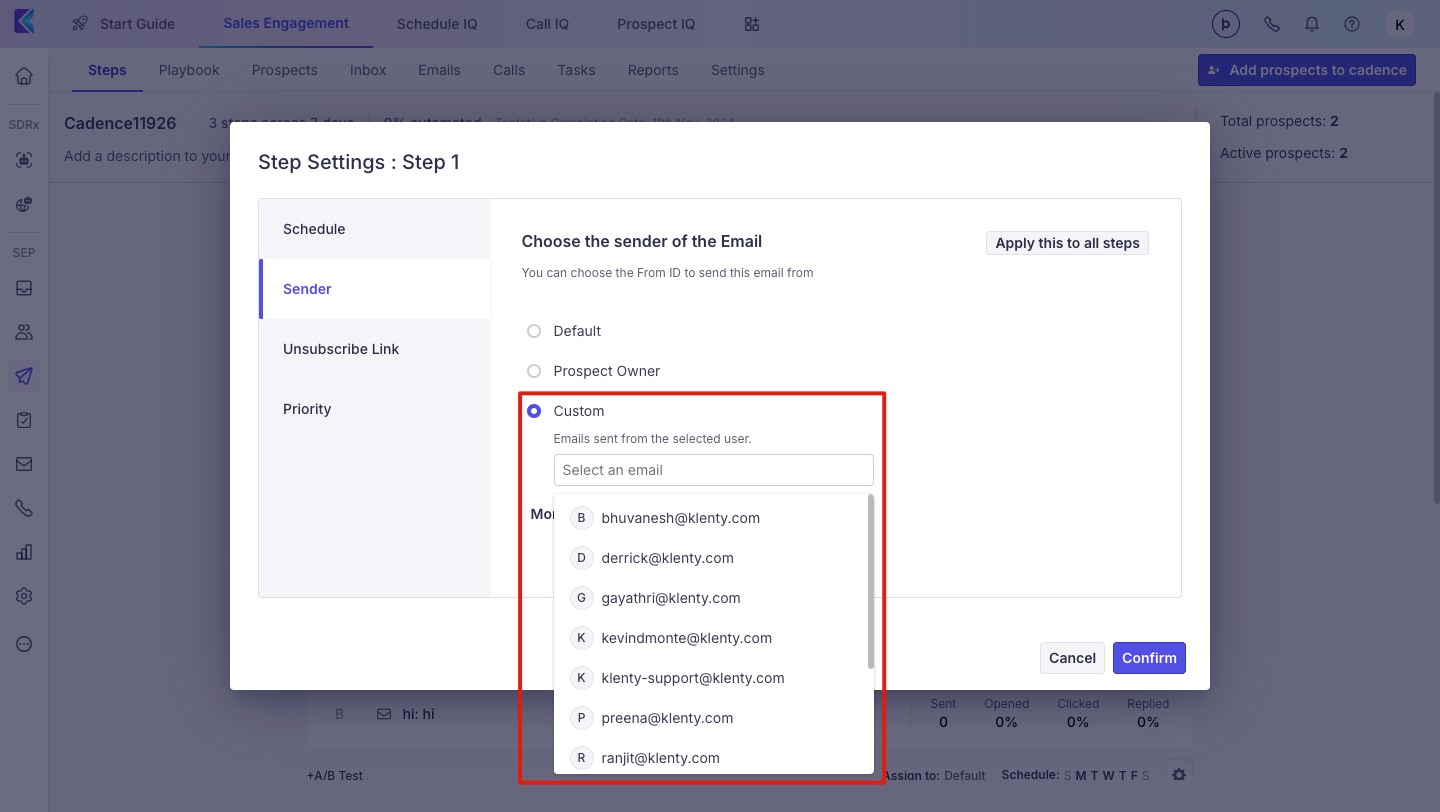Choose derrick@klenty.com from the list
The image size is (1440, 812).
point(713,558)
